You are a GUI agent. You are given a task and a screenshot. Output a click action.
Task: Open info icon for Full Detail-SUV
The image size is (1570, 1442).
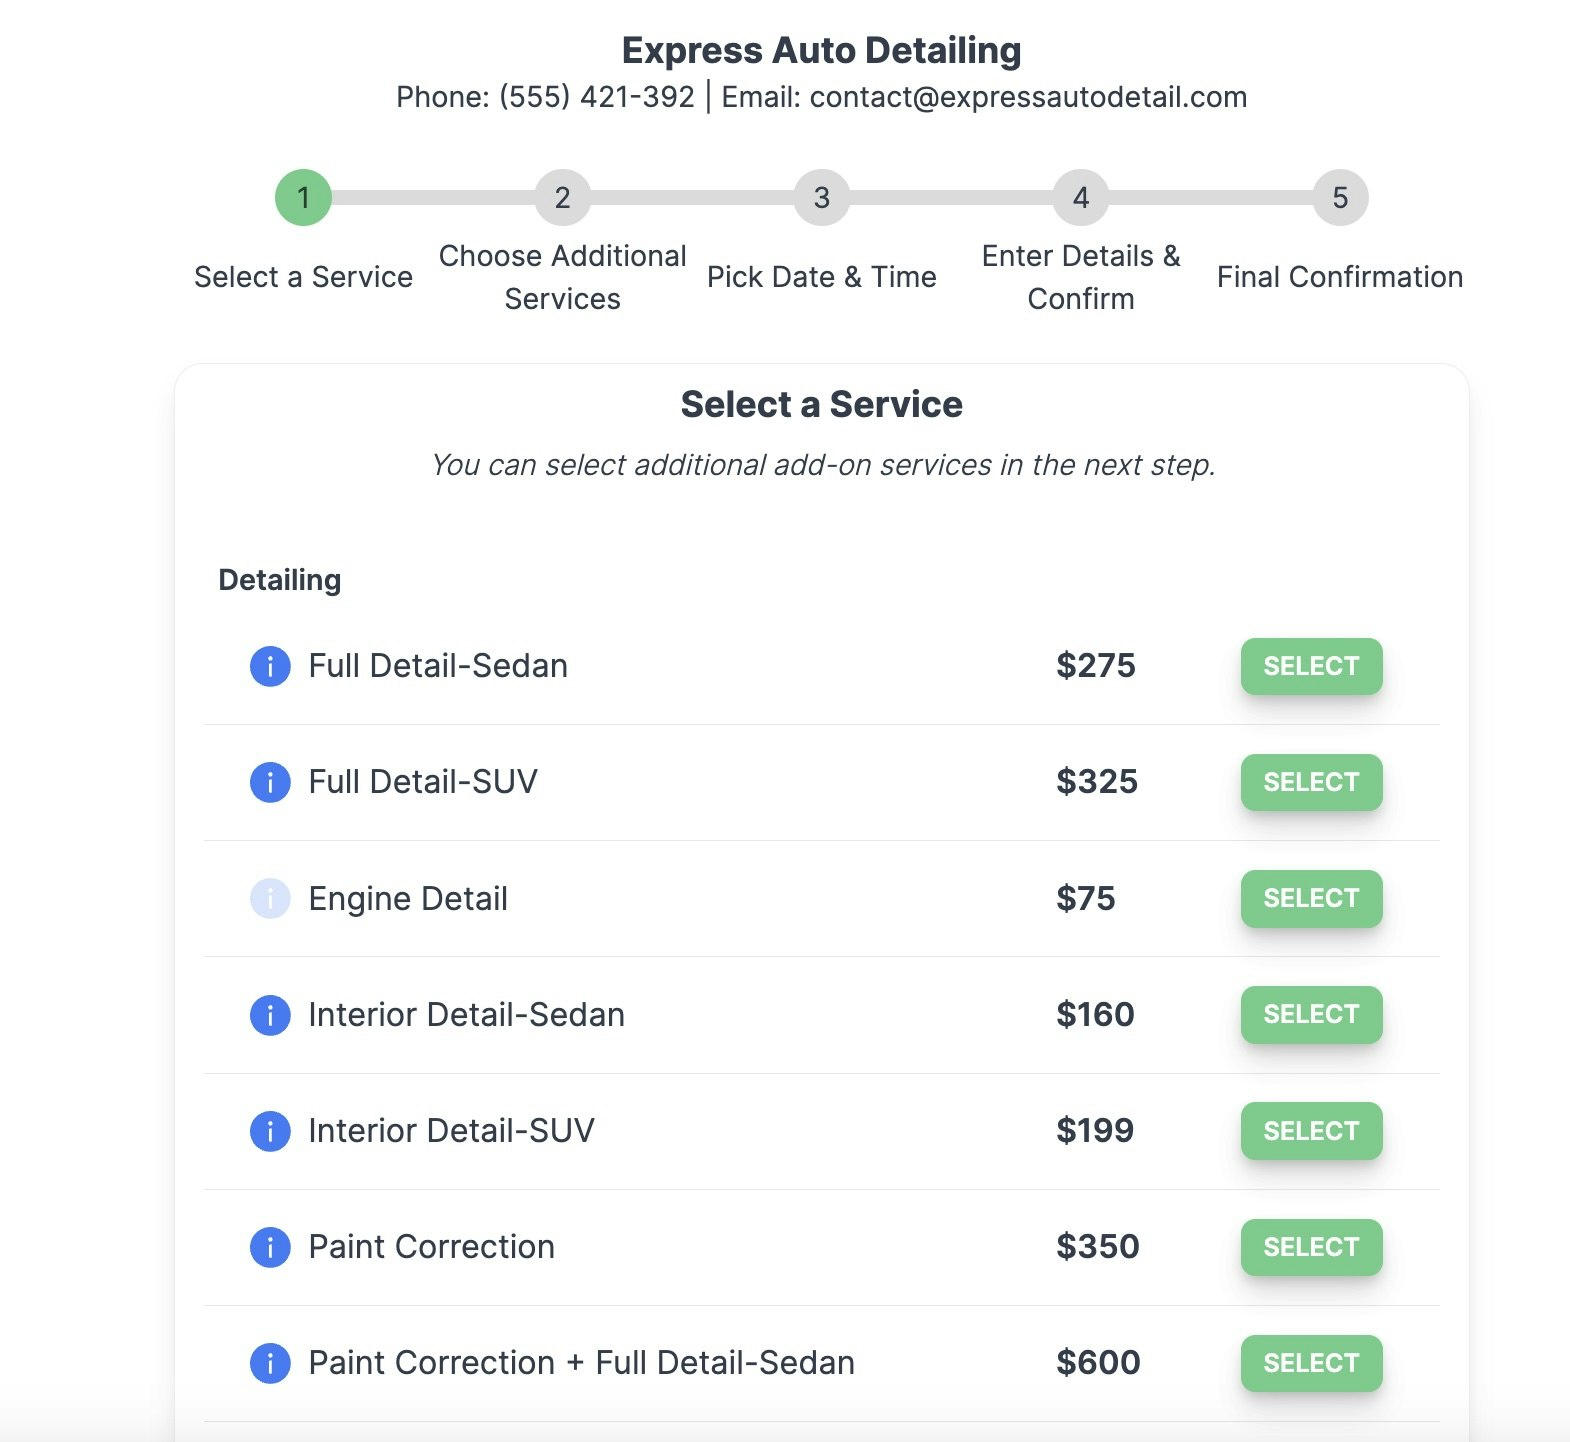[x=270, y=782]
